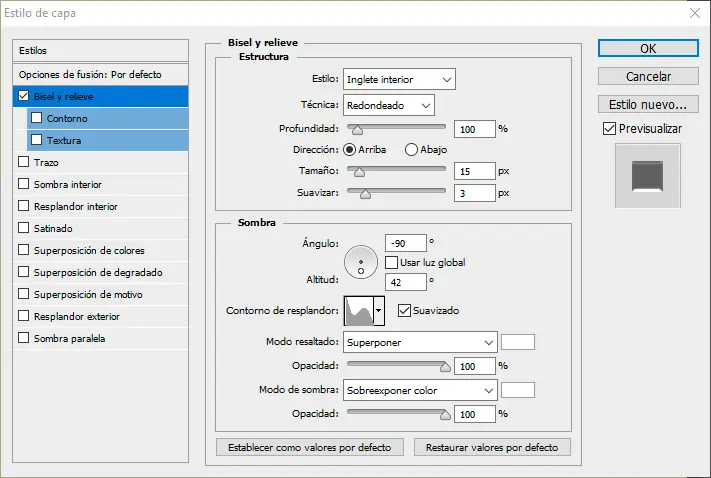This screenshot has height=478, width=711.
Task: Uncheck the Suavizado checkbox
Action: click(404, 310)
